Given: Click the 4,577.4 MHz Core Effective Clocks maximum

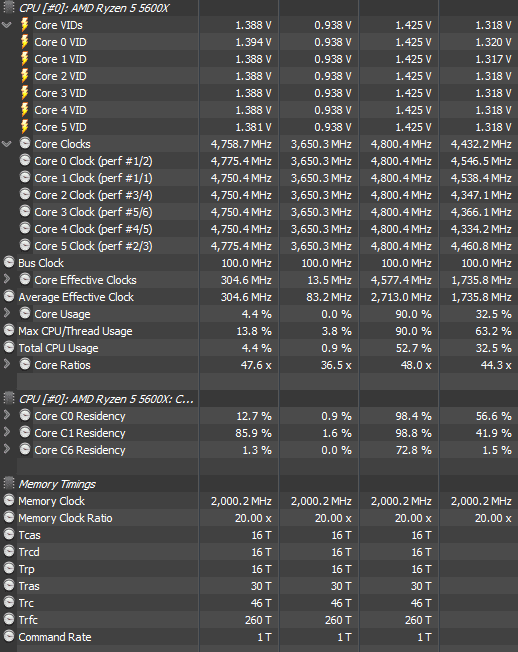Looking at the screenshot, I should (401, 280).
